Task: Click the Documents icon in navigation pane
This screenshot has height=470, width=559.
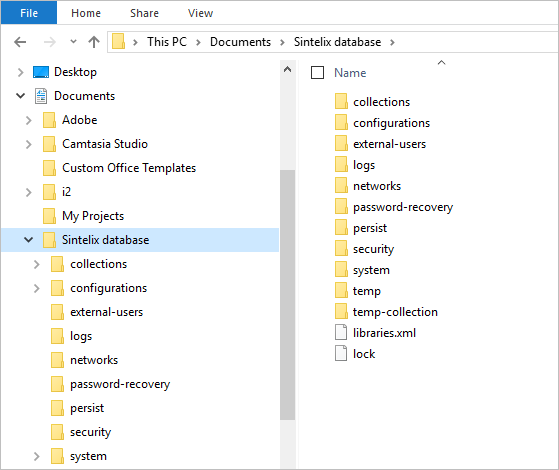Action: coord(41,96)
